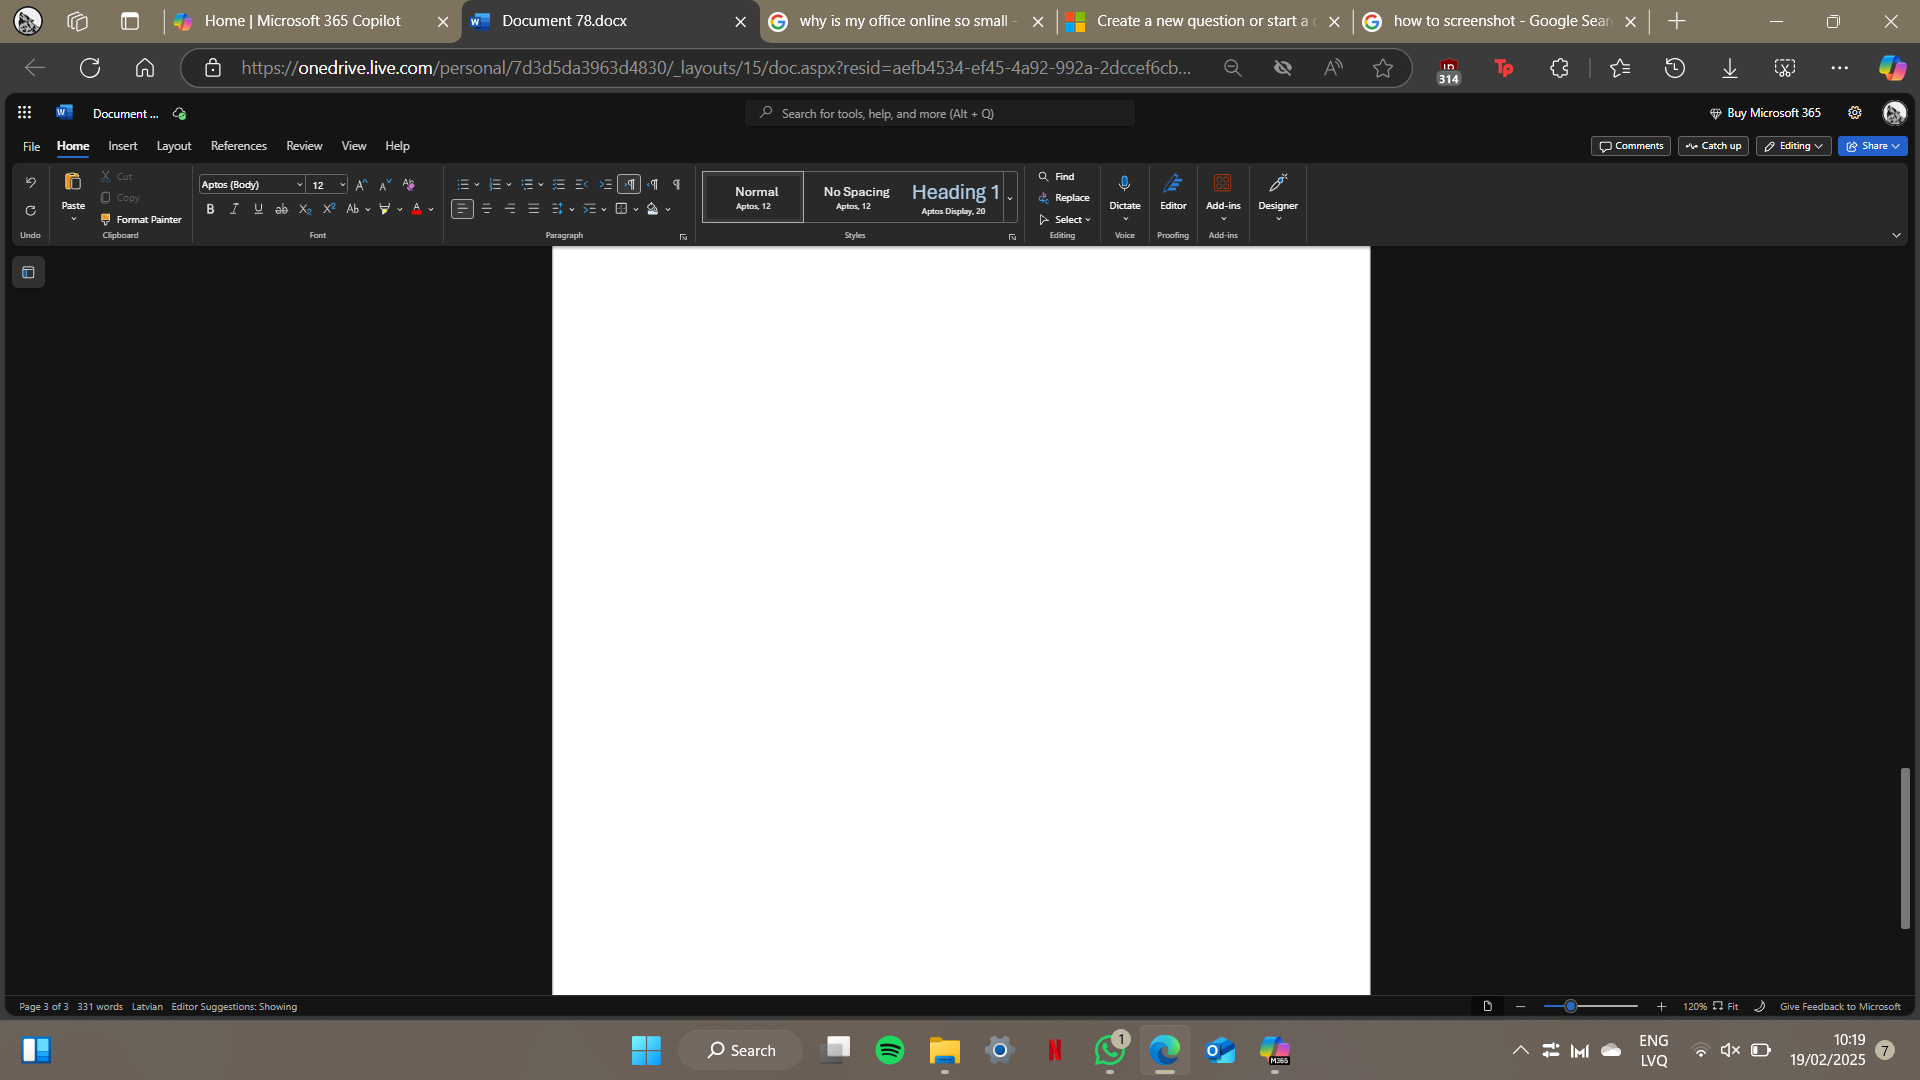Click the Catch up button

pyautogui.click(x=1713, y=146)
